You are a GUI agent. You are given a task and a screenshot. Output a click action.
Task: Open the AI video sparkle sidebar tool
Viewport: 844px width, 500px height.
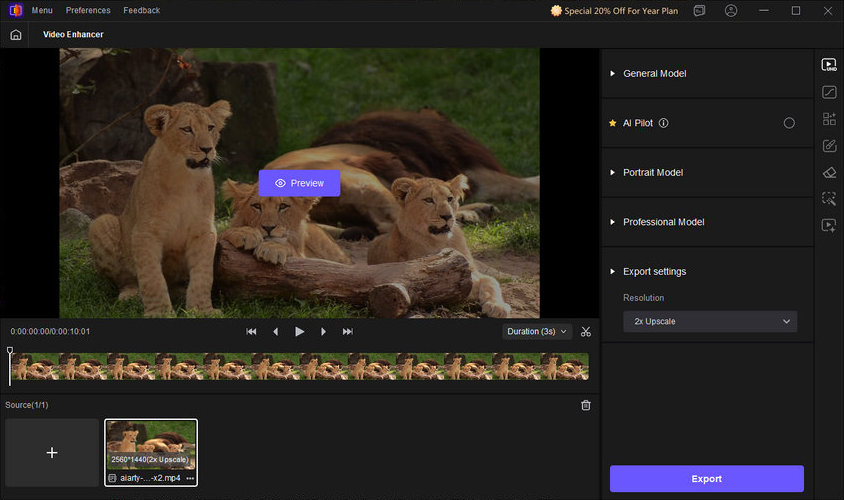click(829, 225)
